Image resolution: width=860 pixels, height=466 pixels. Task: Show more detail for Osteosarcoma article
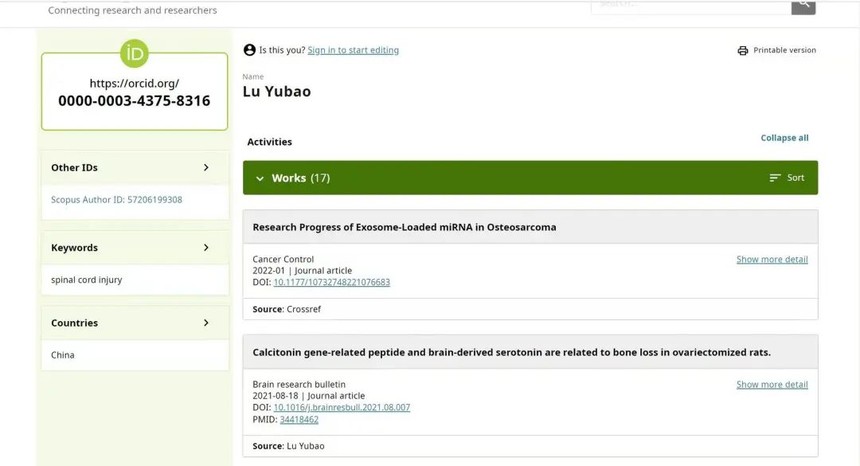pos(772,259)
